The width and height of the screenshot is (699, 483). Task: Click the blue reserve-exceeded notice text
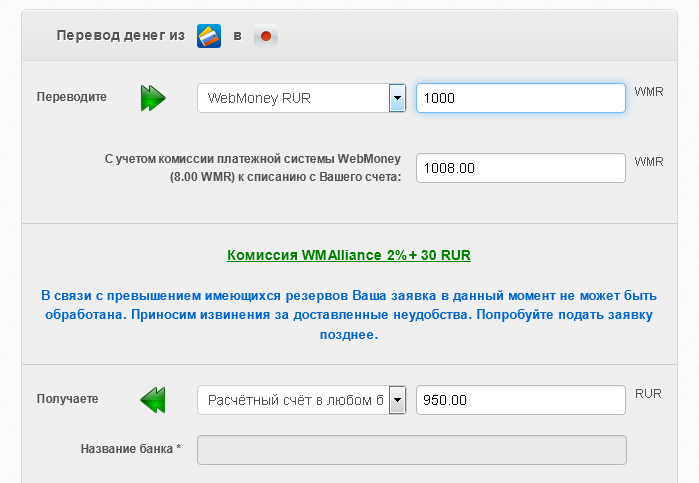[349, 315]
